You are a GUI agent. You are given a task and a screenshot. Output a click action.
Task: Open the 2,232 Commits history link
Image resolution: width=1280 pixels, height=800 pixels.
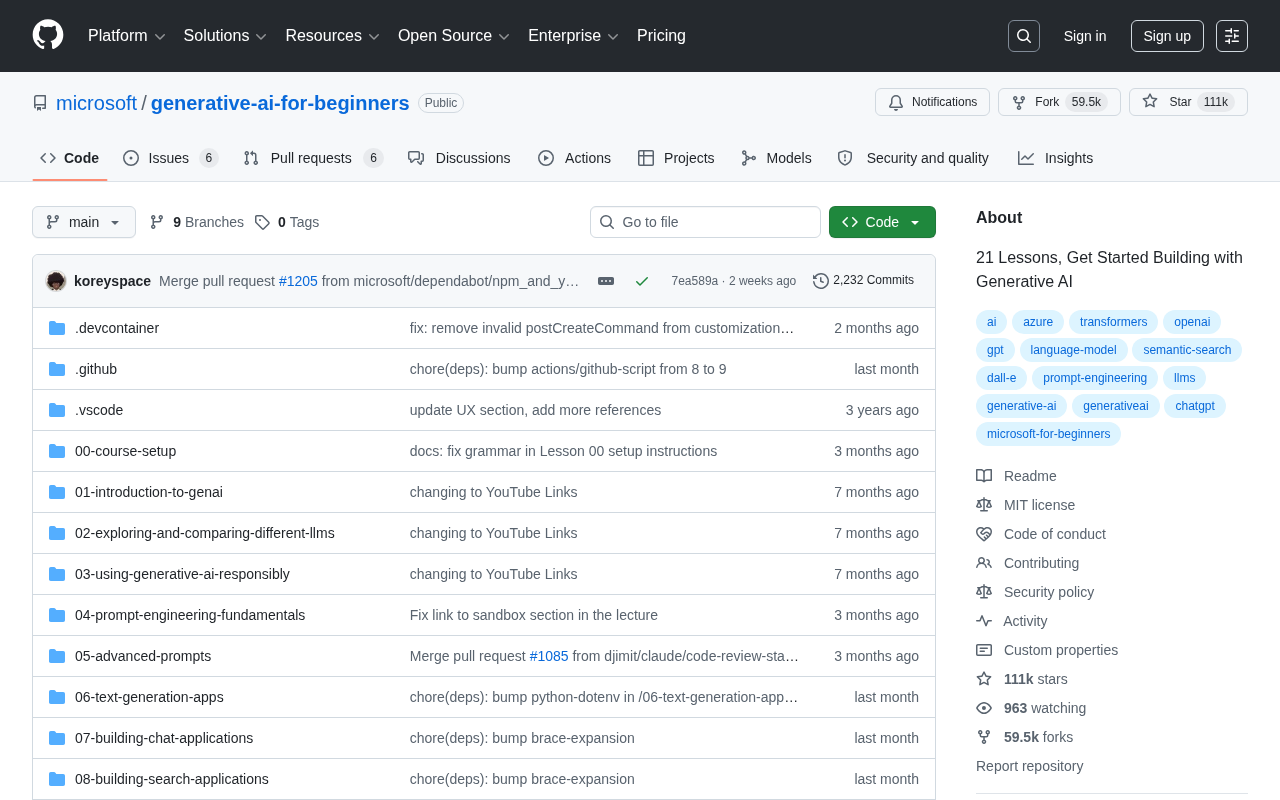coord(863,281)
